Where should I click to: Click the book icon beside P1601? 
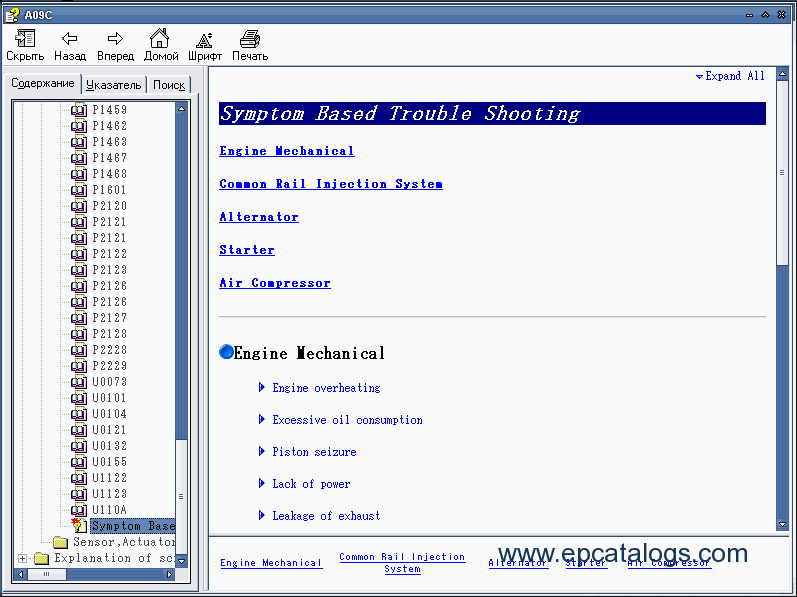79,190
